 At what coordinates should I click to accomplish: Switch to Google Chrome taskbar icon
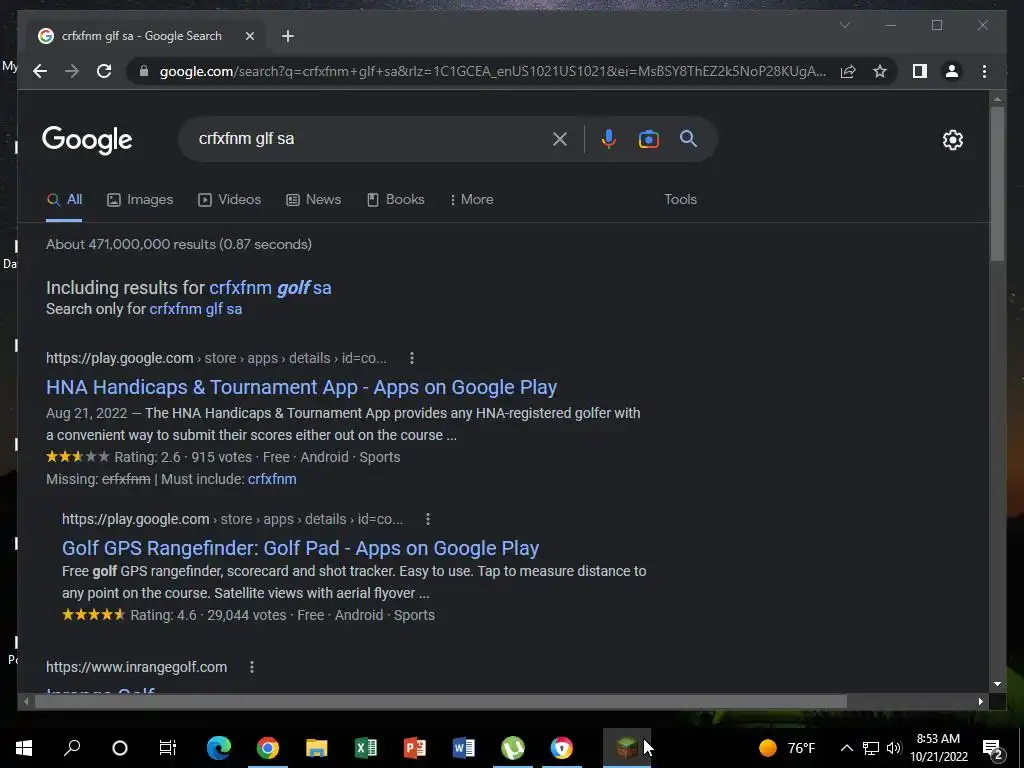(x=268, y=748)
